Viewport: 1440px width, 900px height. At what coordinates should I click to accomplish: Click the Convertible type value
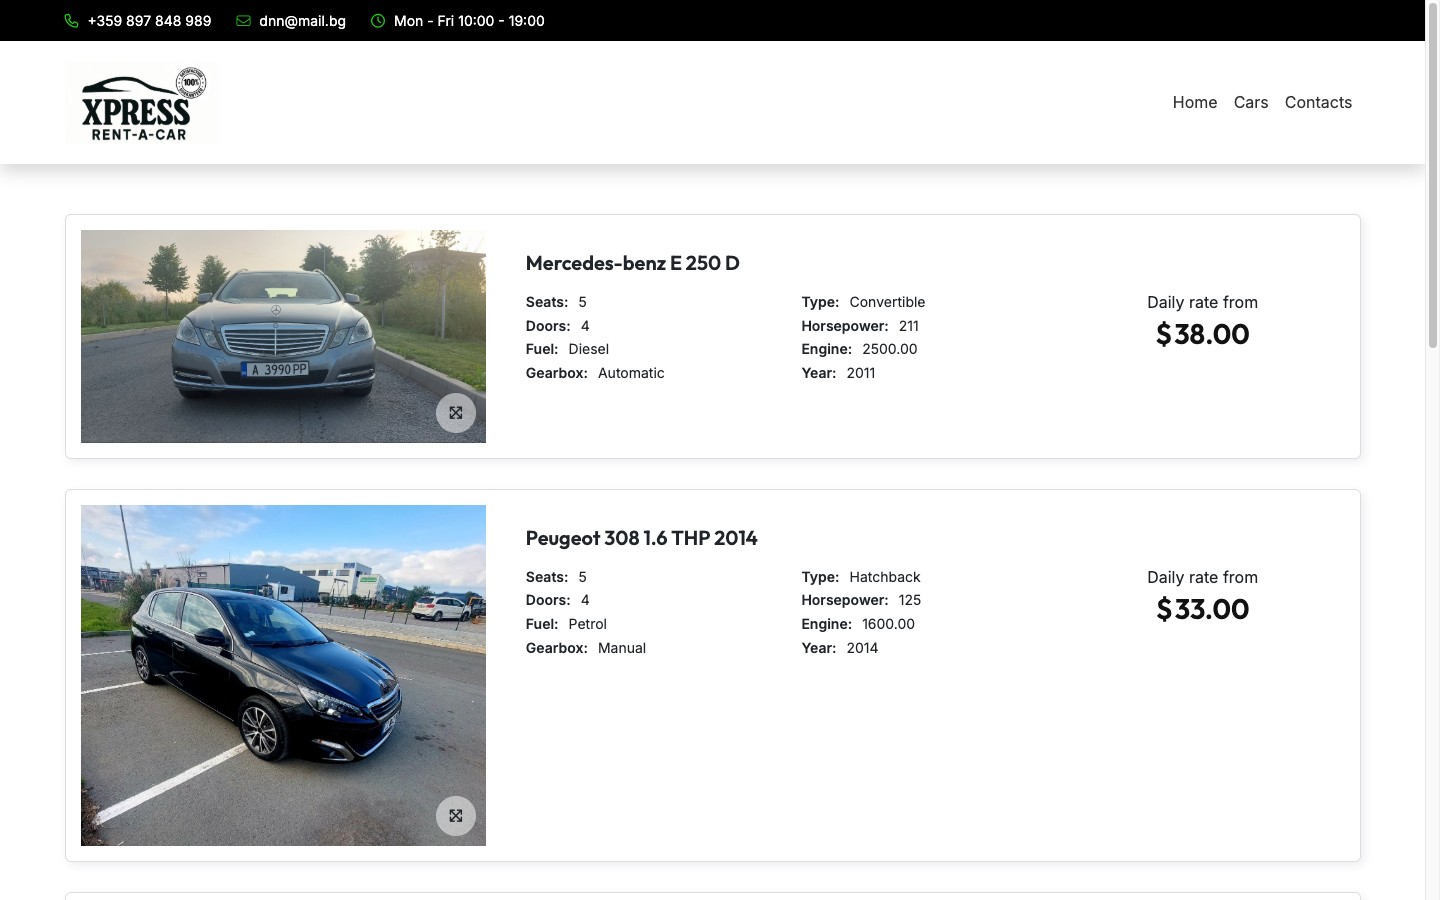[x=887, y=302]
